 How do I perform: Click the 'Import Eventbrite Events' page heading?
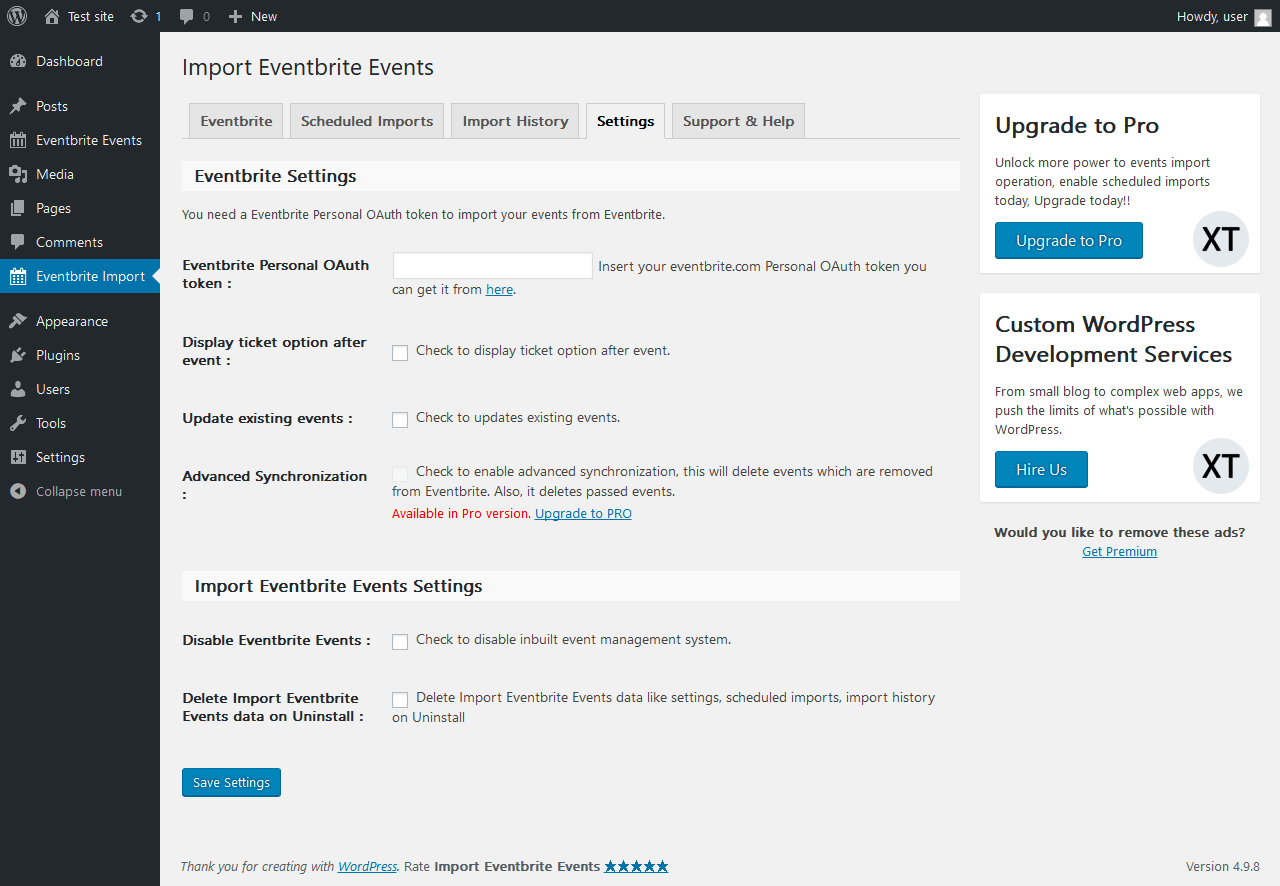click(x=308, y=68)
